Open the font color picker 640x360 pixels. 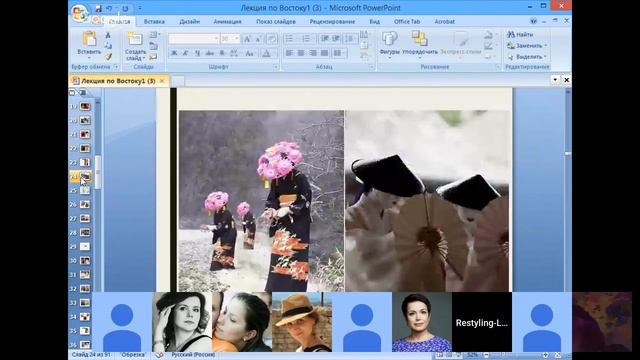coord(267,53)
